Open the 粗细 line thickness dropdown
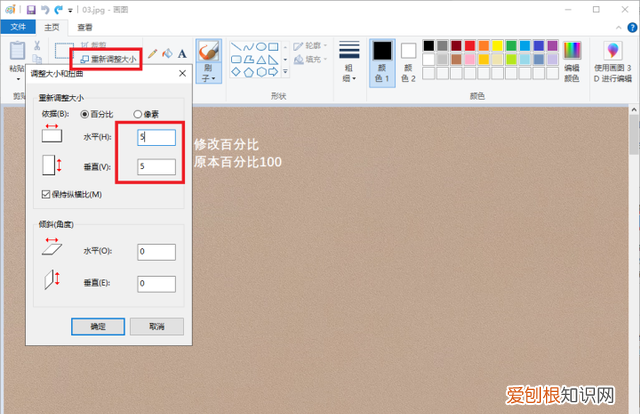 (x=349, y=61)
